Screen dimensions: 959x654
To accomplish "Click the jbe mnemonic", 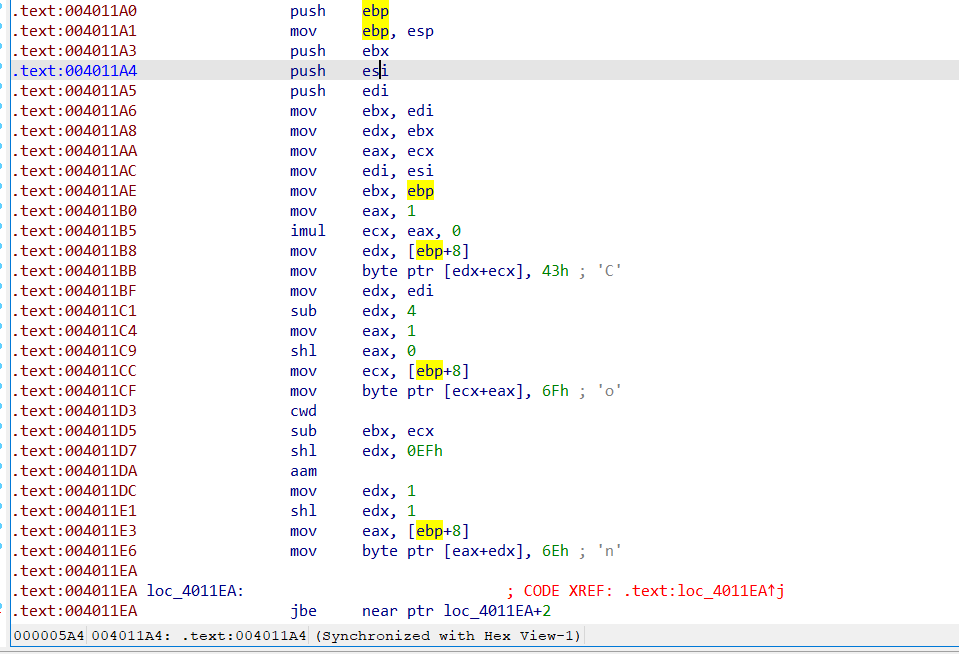I will [303, 611].
